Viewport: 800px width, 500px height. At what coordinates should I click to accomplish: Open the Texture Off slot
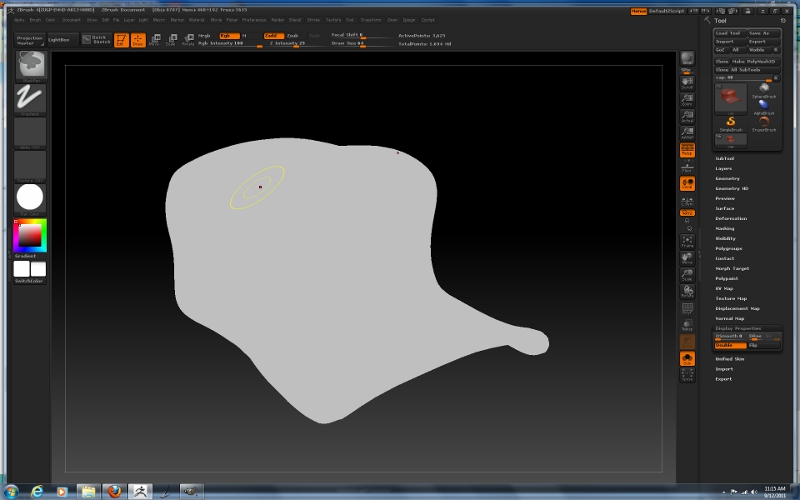(31, 166)
